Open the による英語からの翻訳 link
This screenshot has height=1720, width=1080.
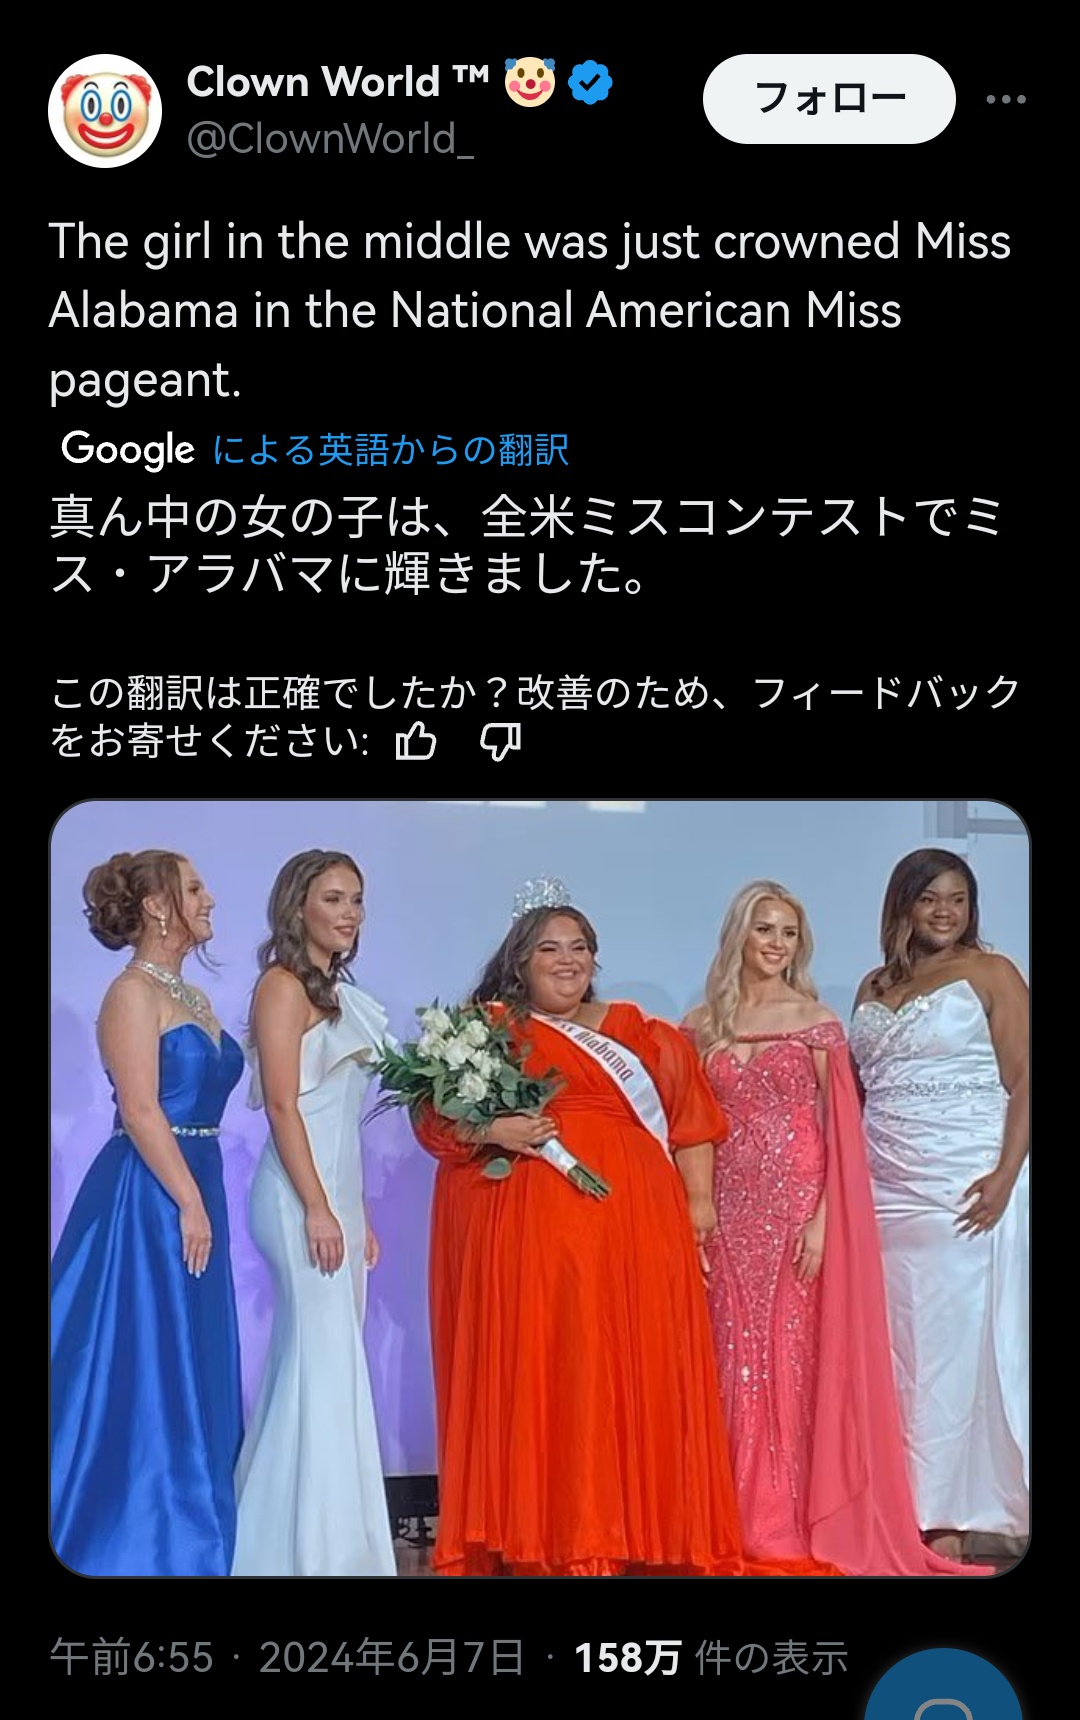pos(391,449)
